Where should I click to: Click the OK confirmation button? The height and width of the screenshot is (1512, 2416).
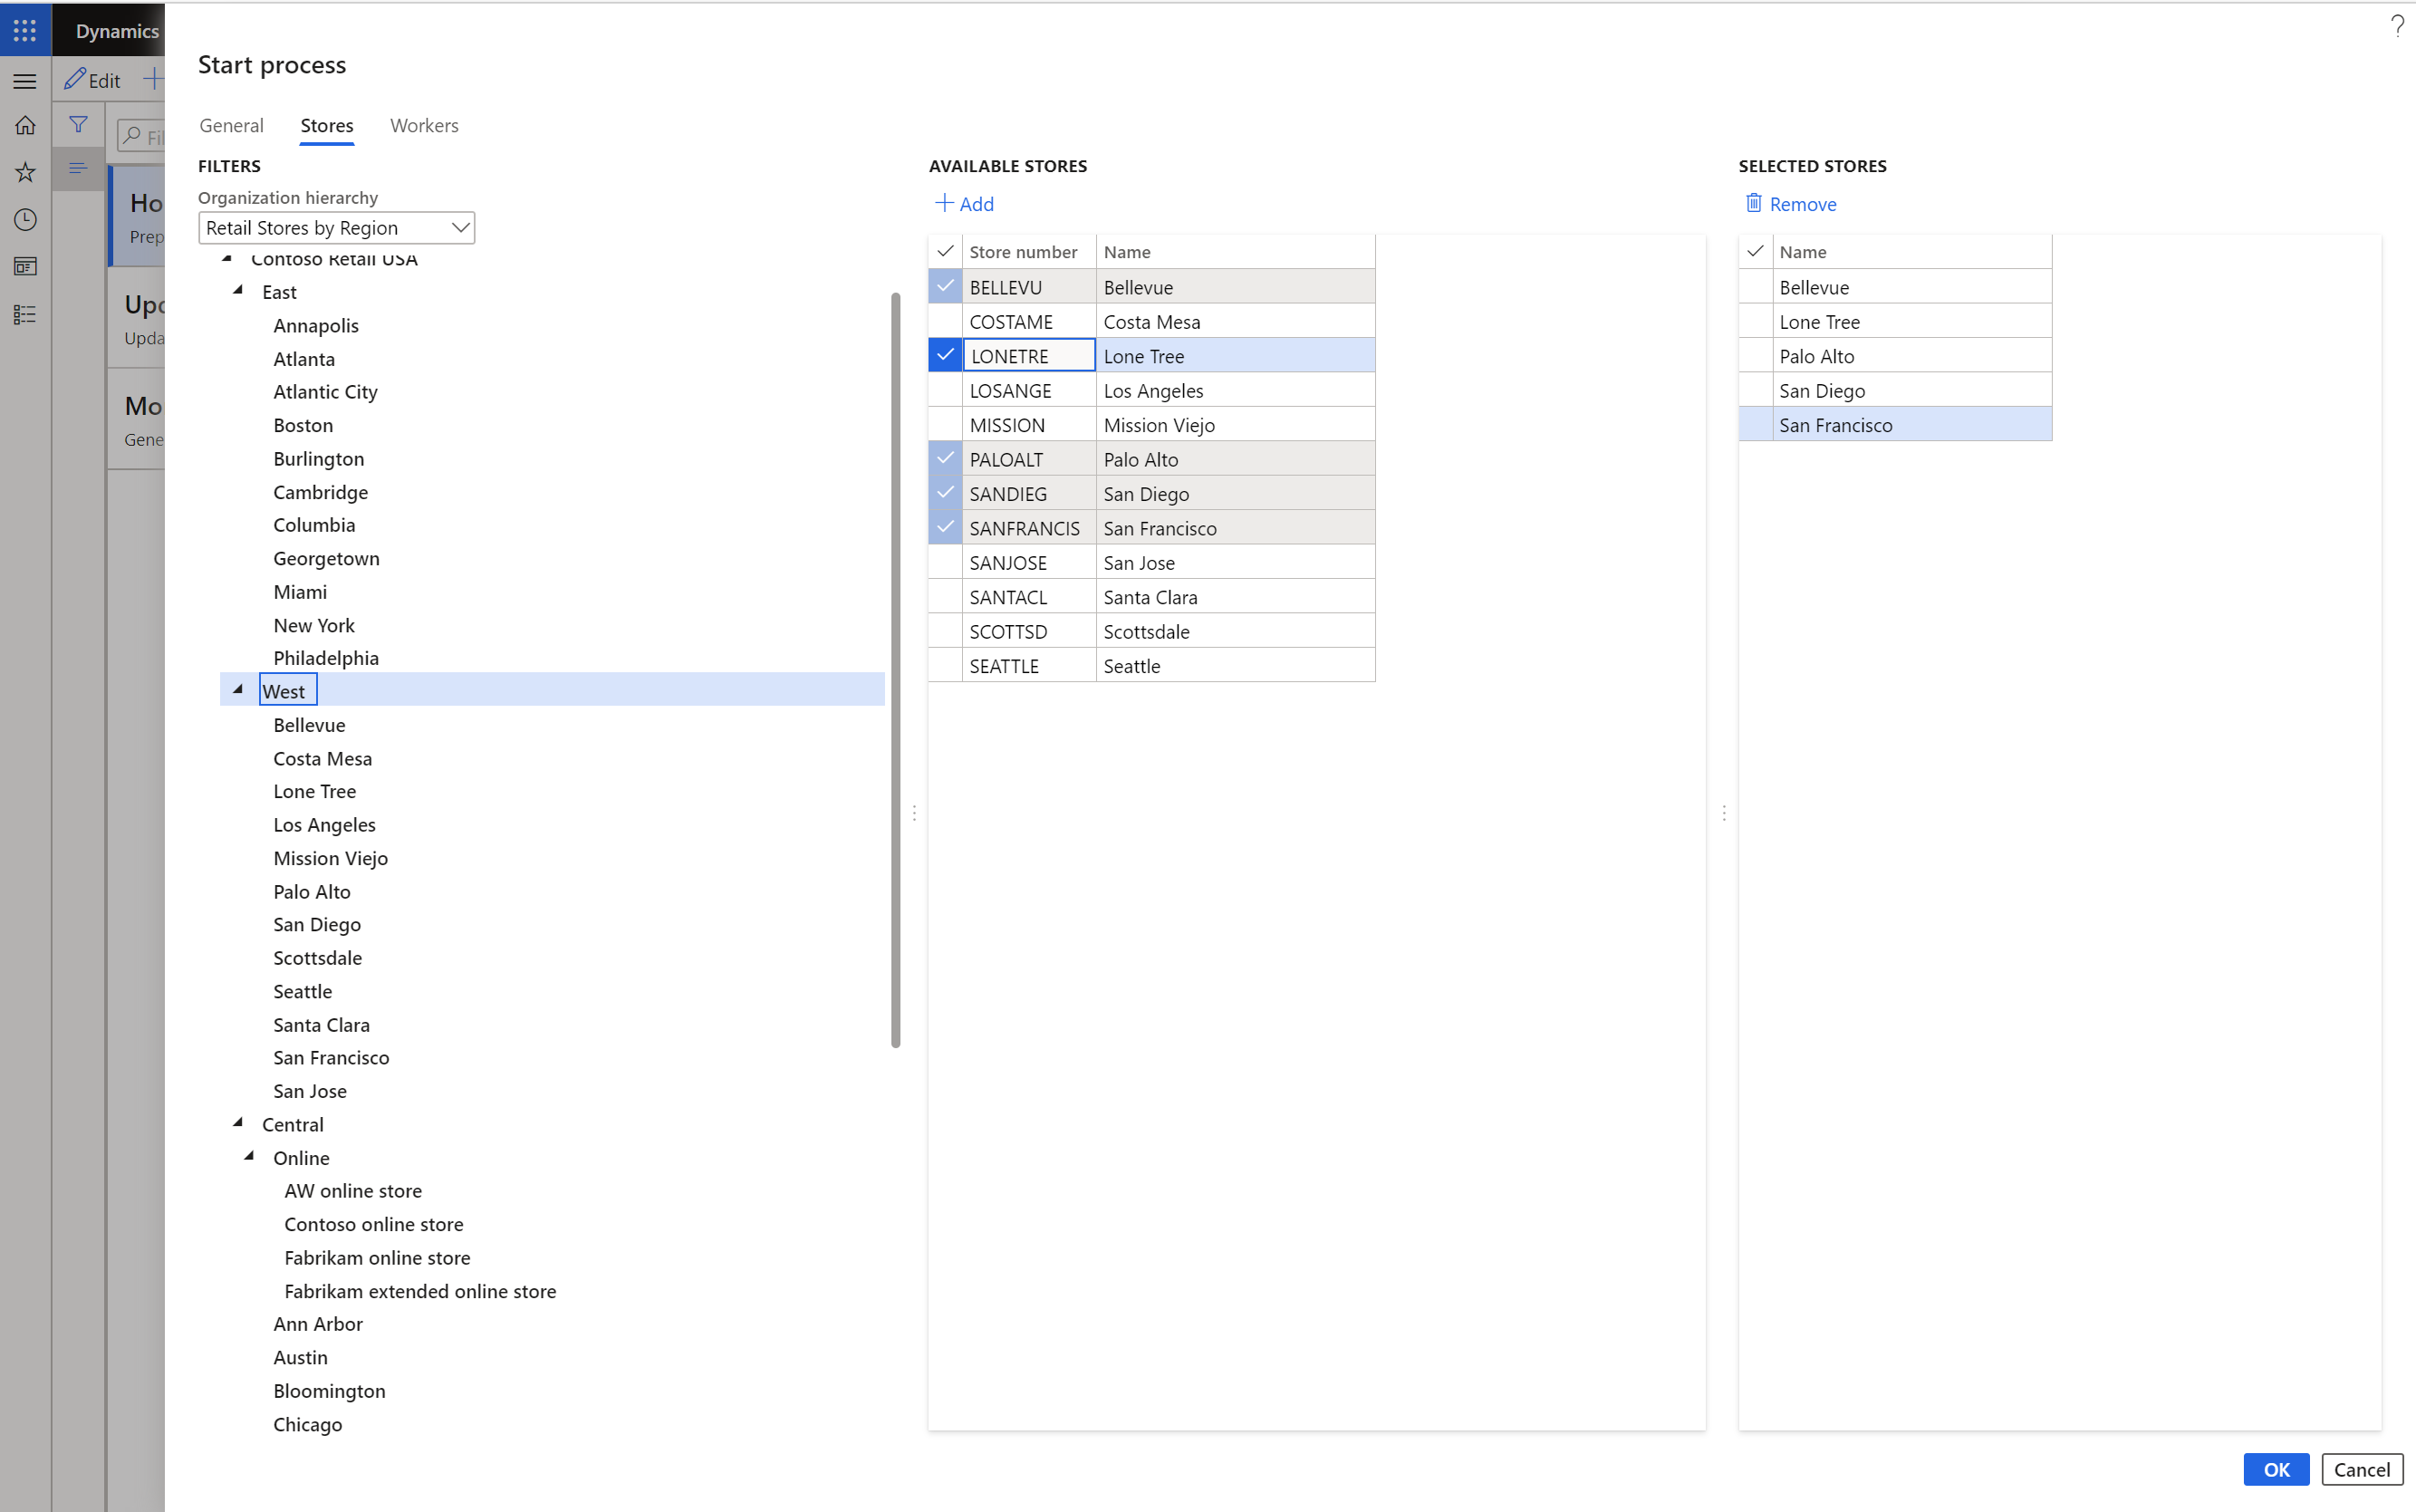pos(2275,1469)
